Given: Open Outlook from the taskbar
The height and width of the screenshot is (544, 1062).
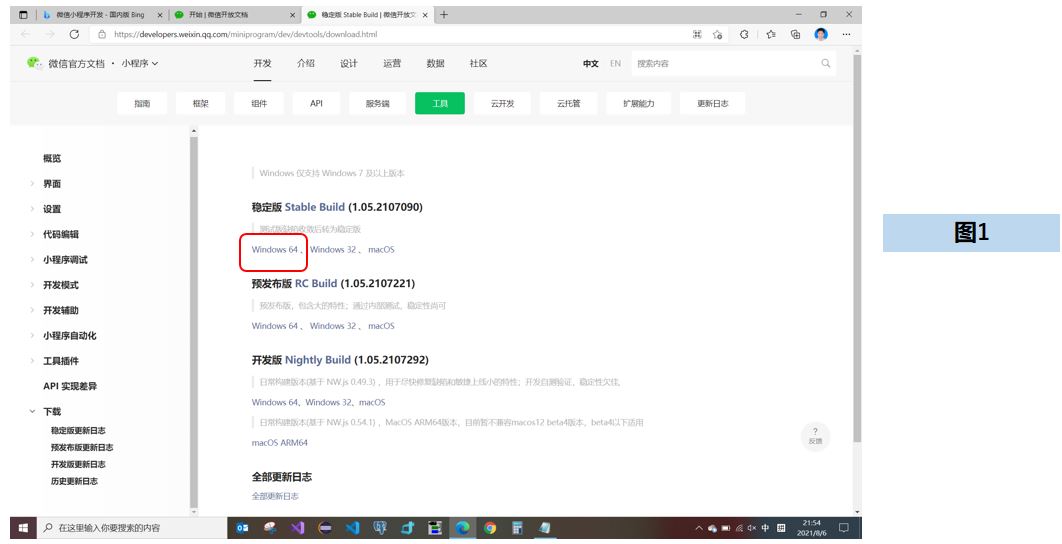Looking at the screenshot, I should [242, 528].
